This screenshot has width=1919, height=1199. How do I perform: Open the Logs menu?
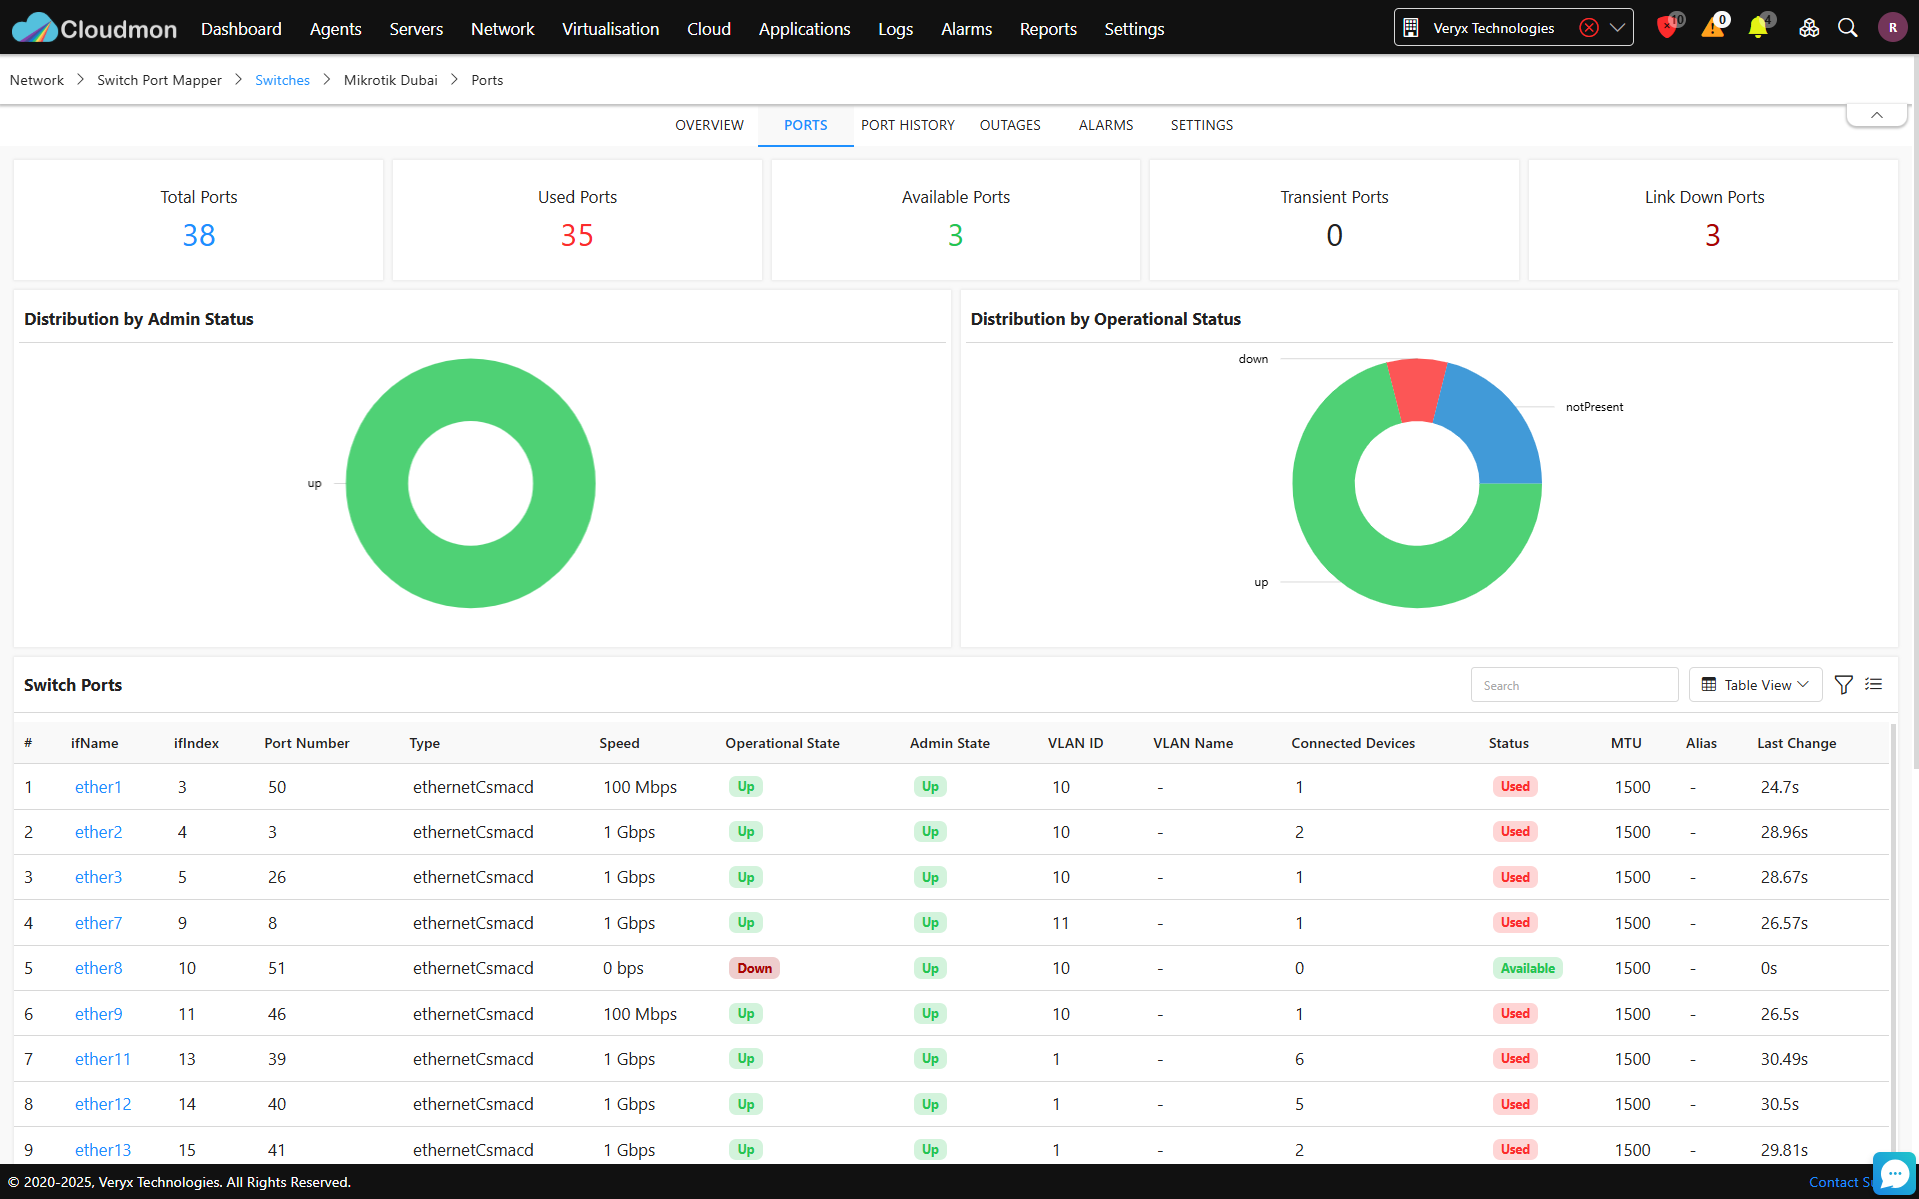click(895, 29)
